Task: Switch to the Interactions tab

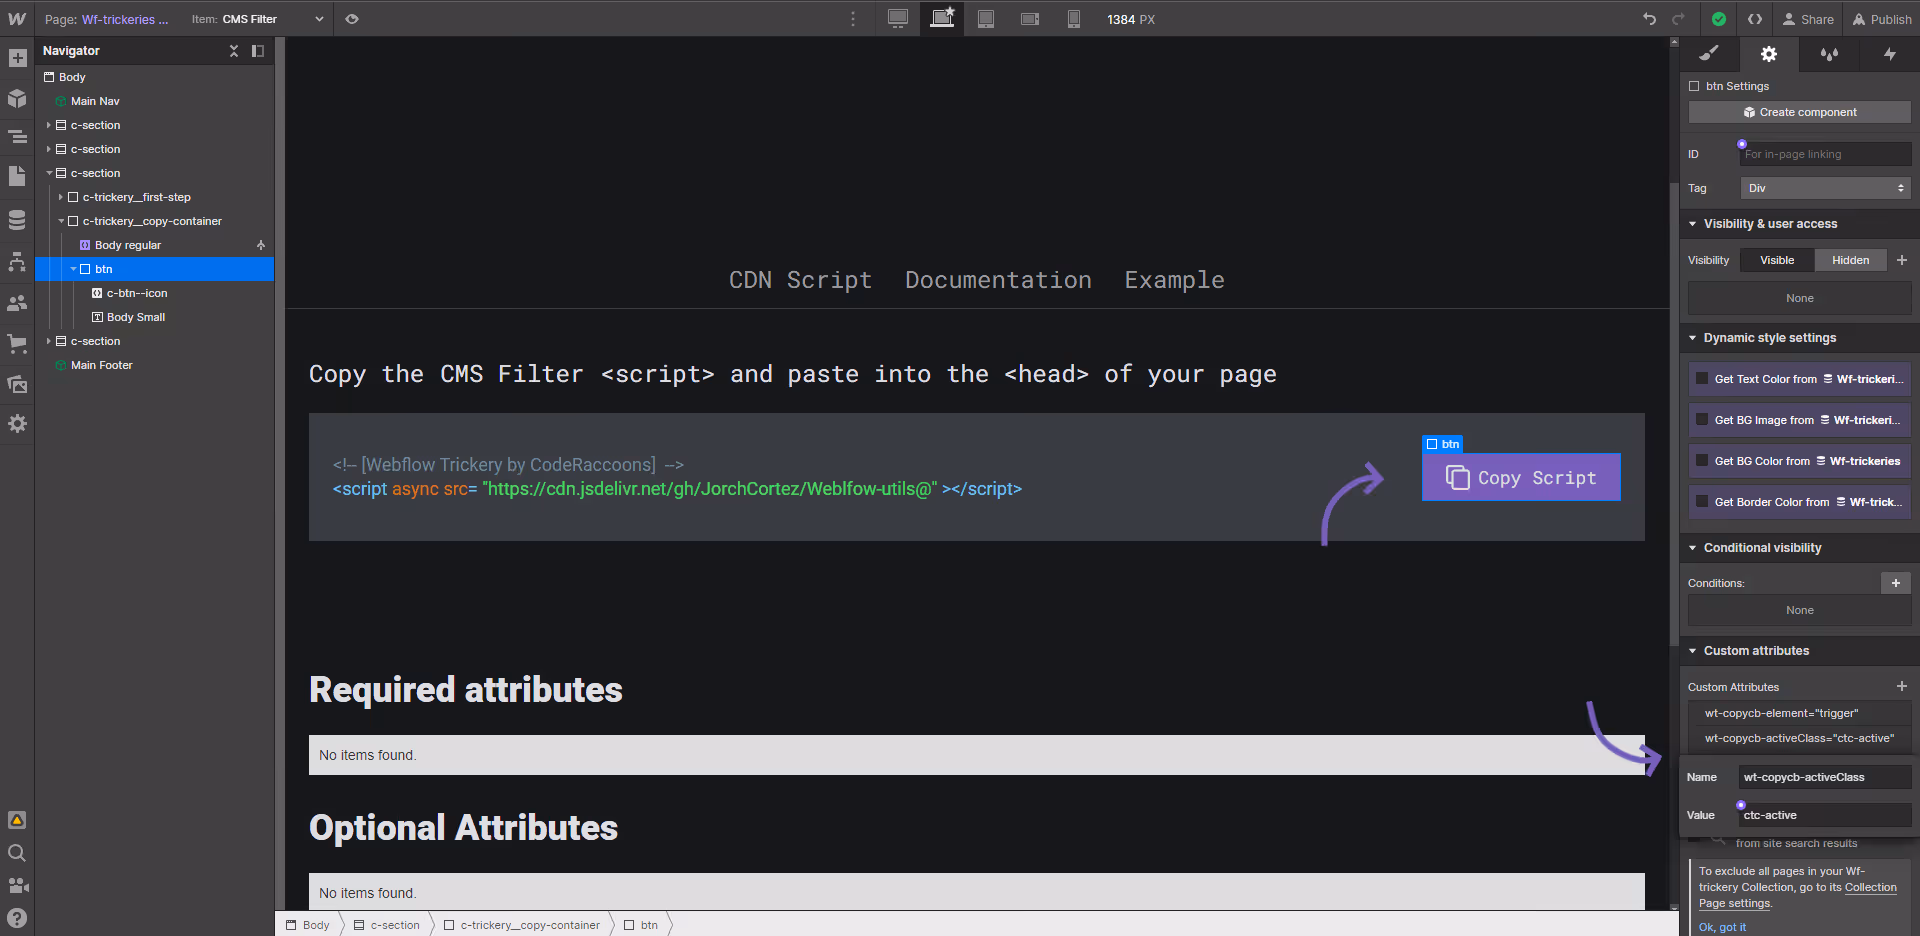Action: (1889, 54)
